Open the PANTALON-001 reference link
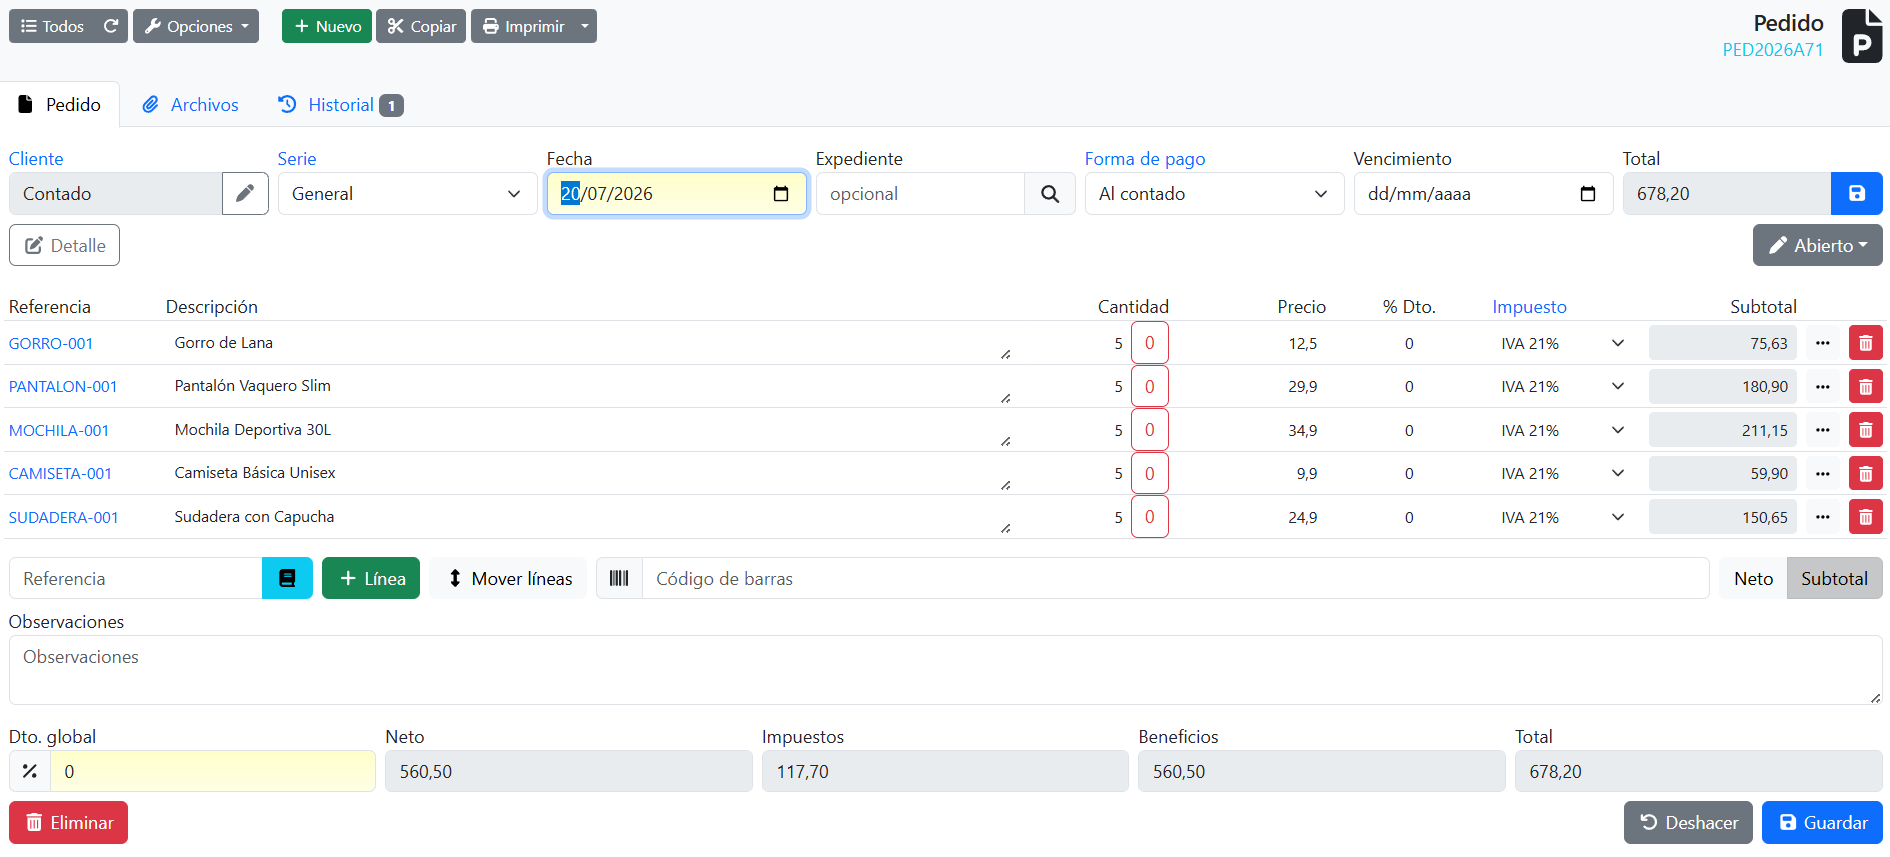 [x=63, y=386]
